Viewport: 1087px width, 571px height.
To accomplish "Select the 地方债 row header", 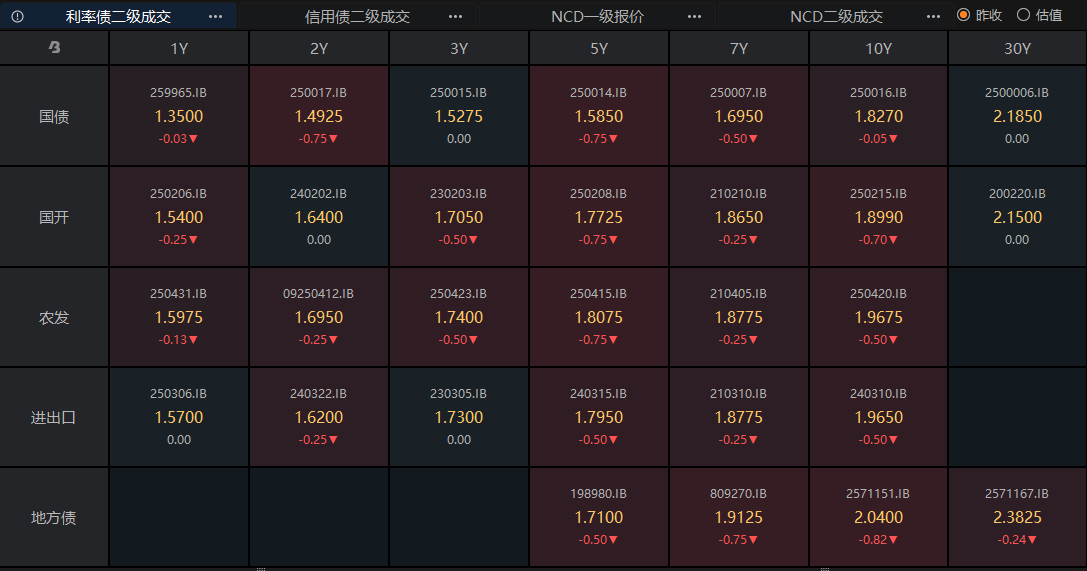I will [54, 518].
